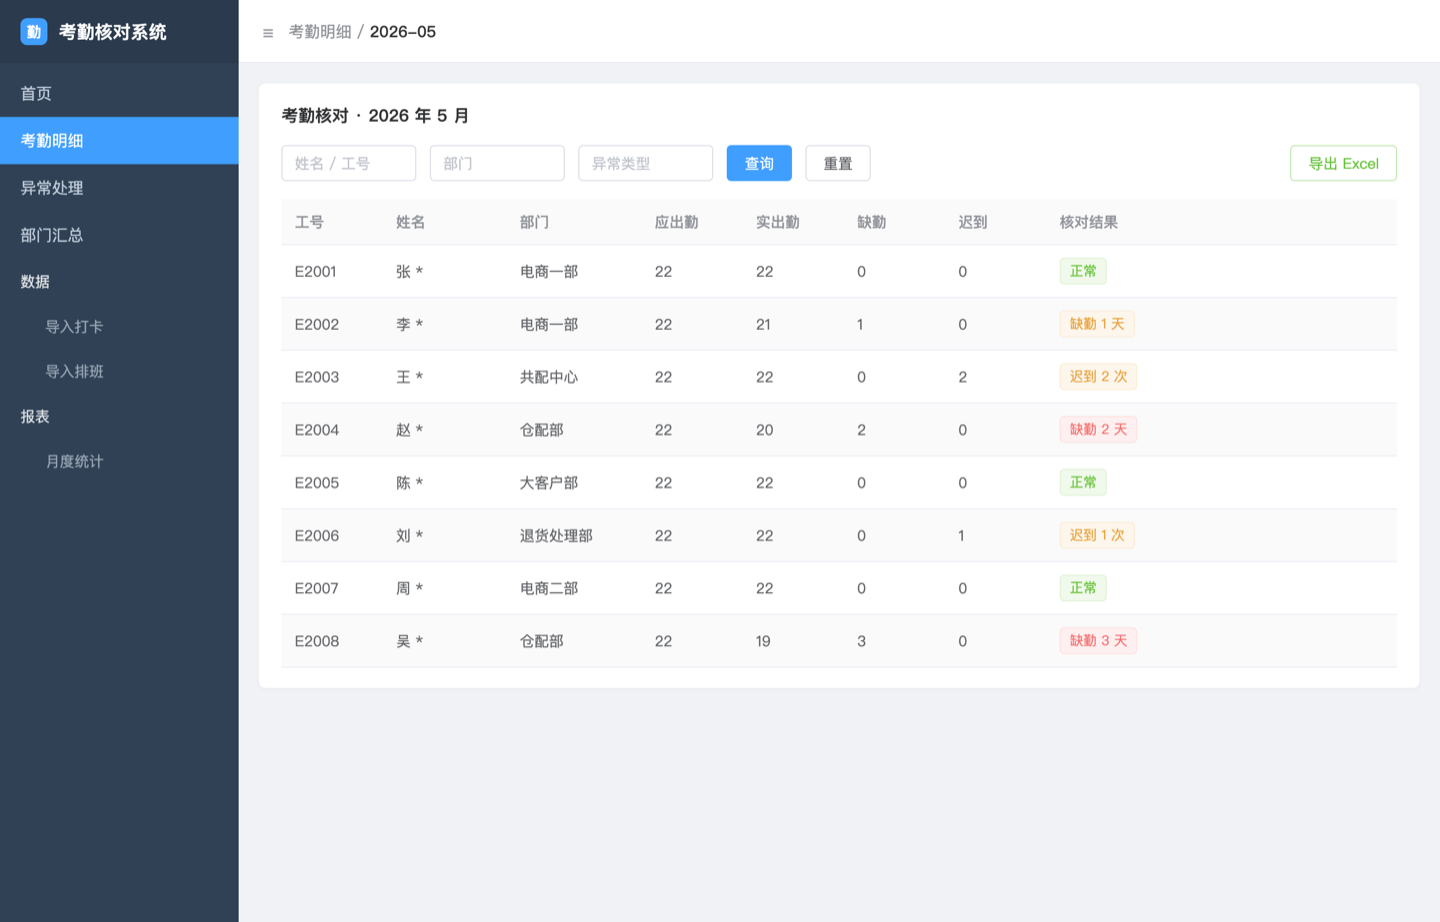Click 正常 tag in E2005 row
1440x922 pixels.
pos(1083,483)
